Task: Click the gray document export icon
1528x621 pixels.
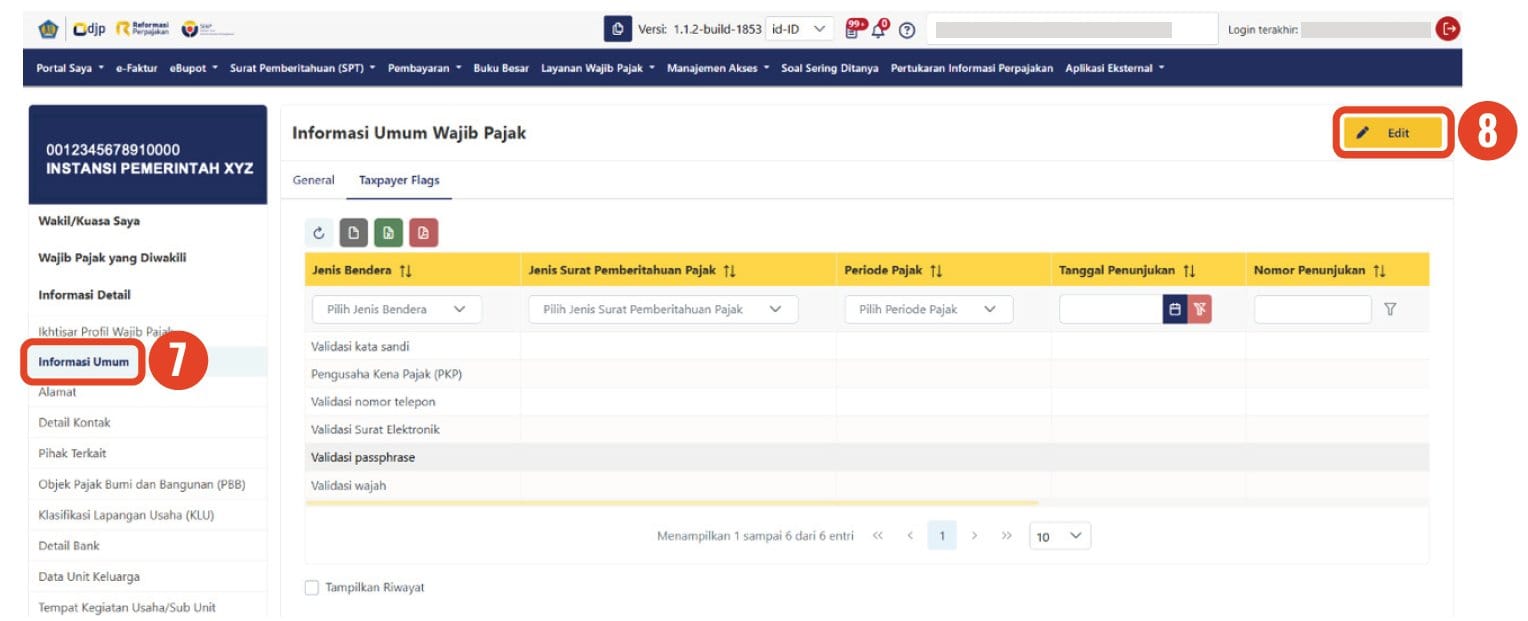Action: tap(354, 233)
